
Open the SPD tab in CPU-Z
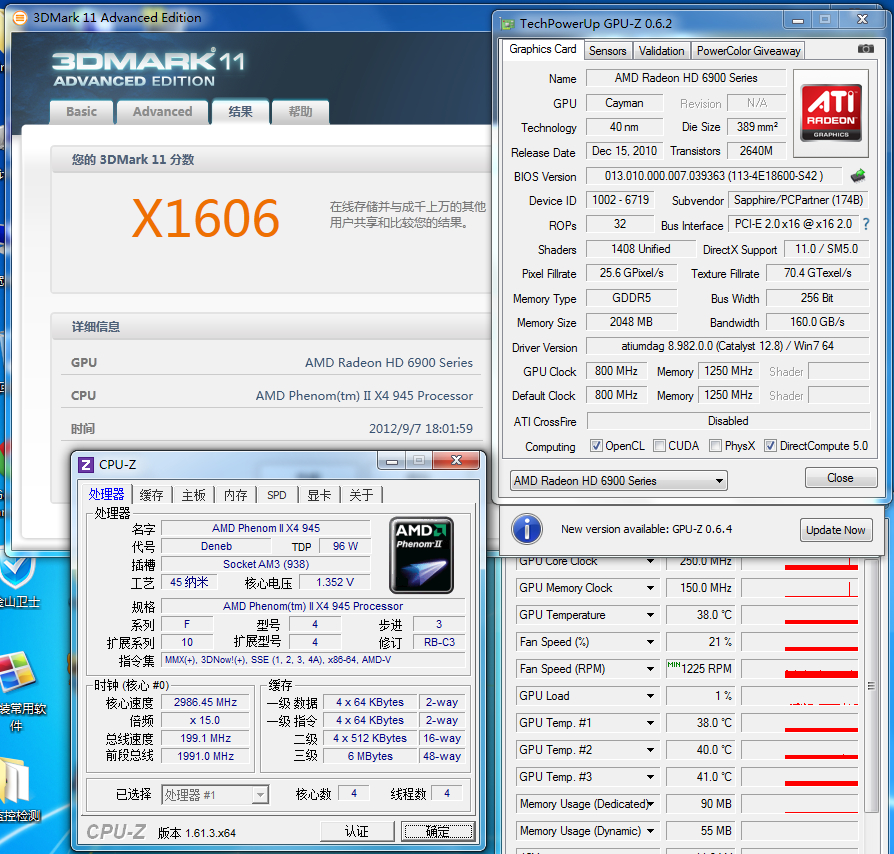(277, 495)
